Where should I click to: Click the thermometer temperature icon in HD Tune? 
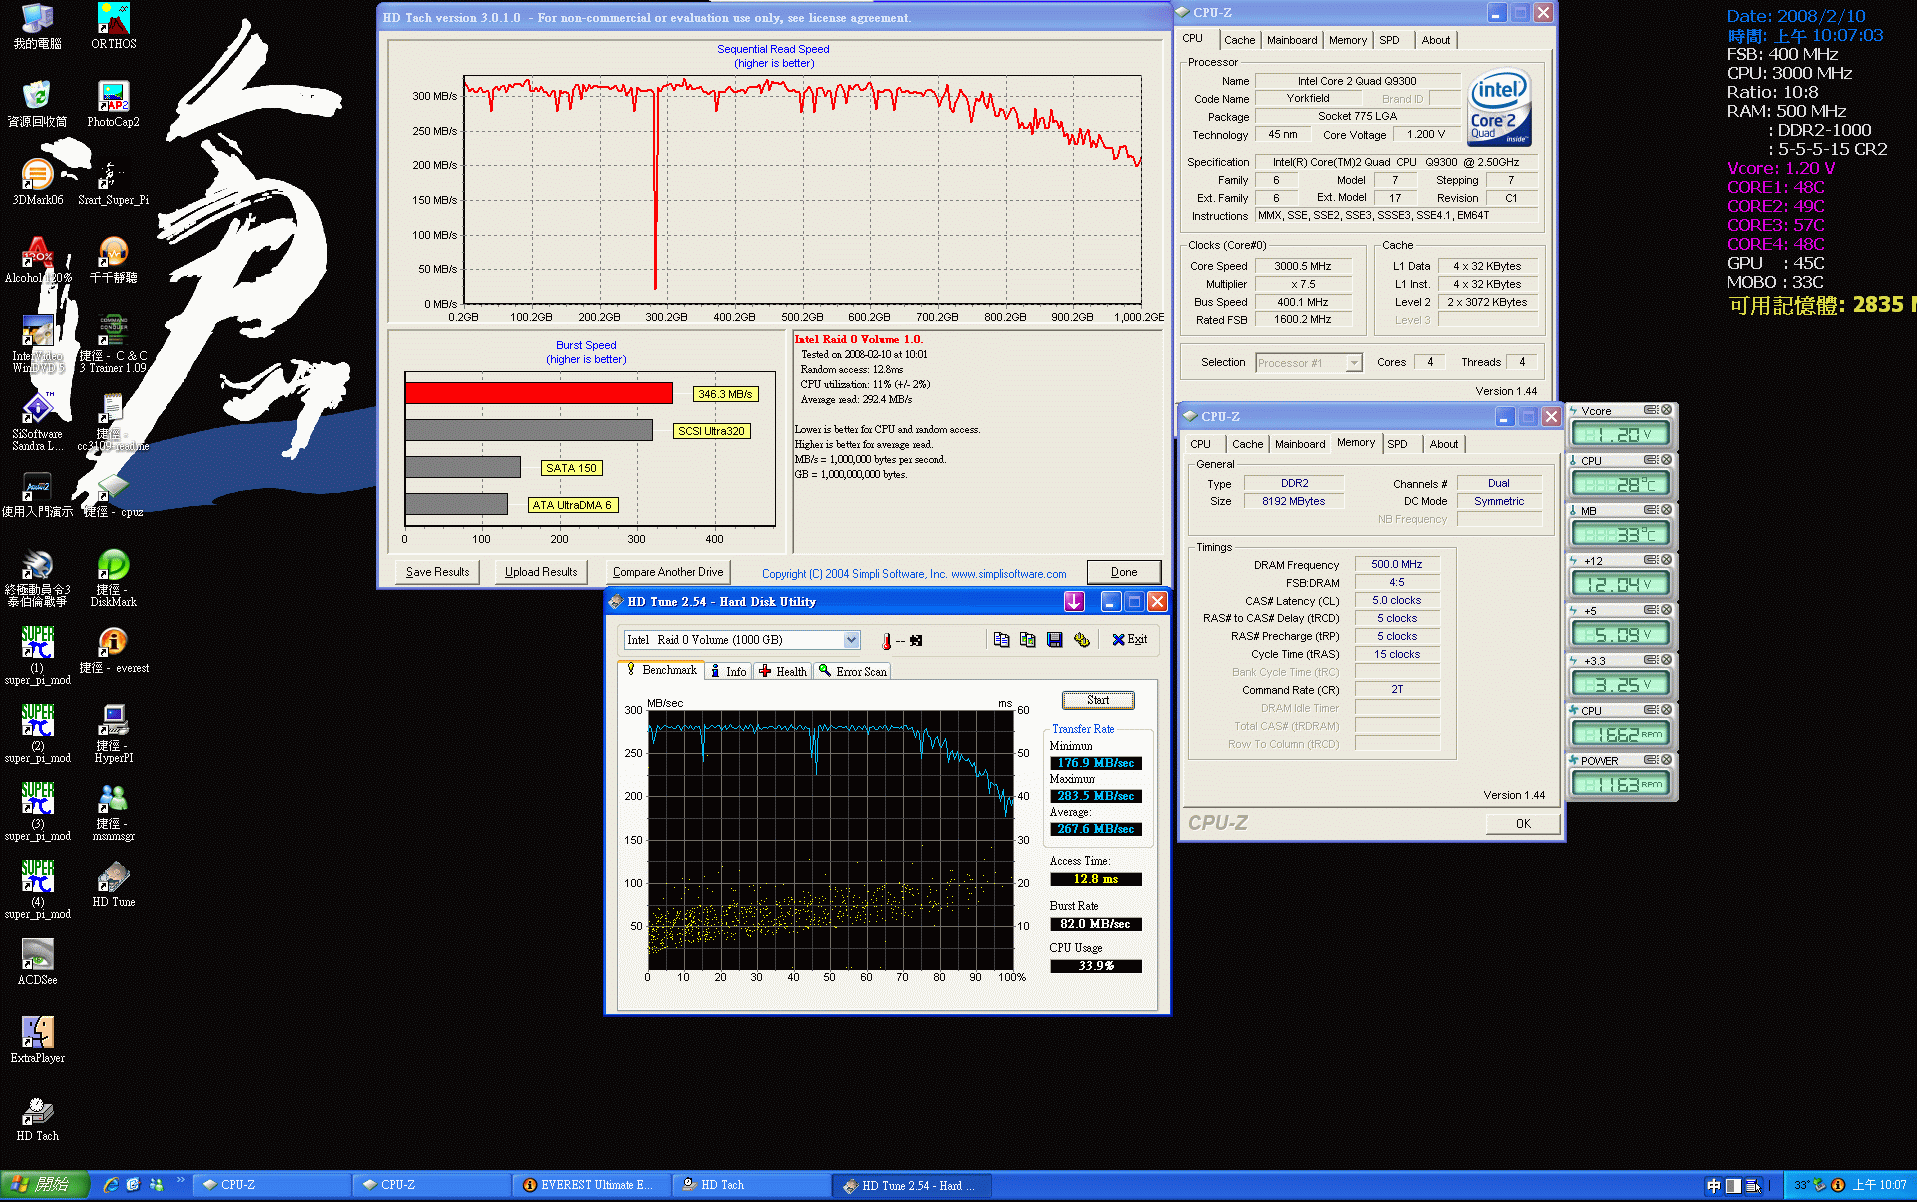pyautogui.click(x=886, y=641)
